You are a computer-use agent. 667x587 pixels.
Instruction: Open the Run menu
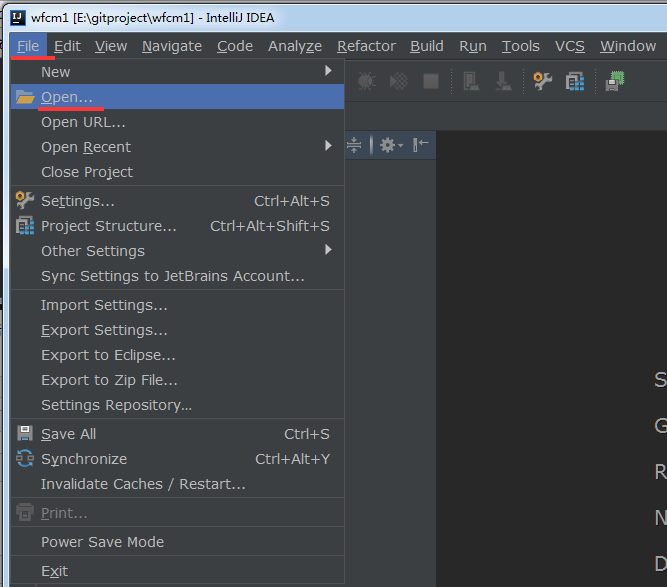[473, 46]
